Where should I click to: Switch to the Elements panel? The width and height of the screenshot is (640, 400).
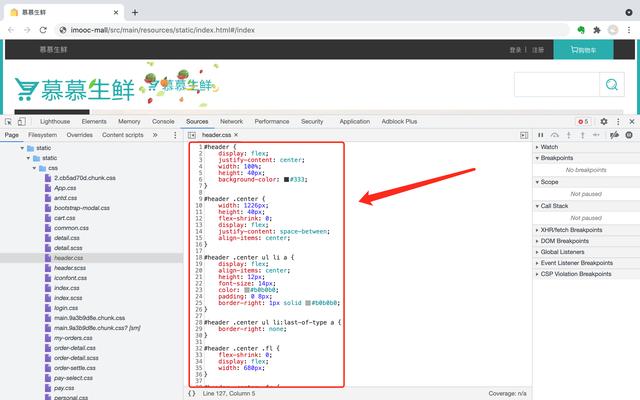tap(94, 122)
